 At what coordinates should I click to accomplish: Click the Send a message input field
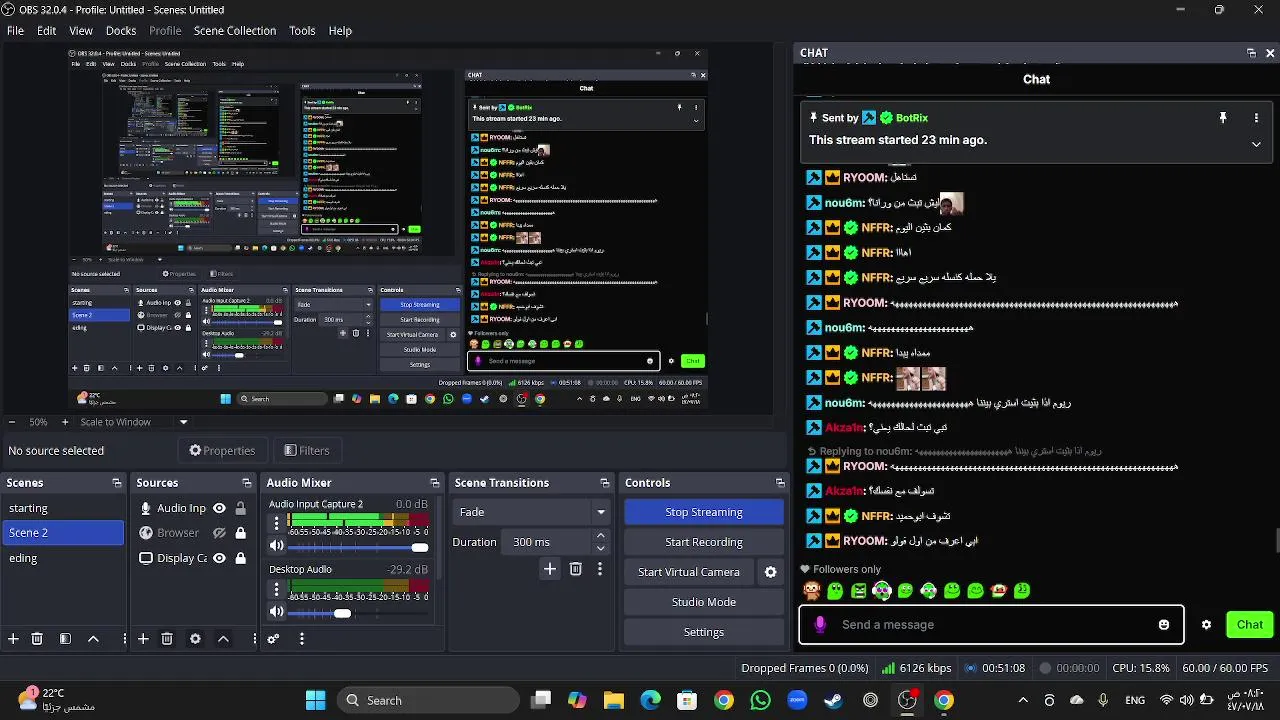(x=991, y=625)
